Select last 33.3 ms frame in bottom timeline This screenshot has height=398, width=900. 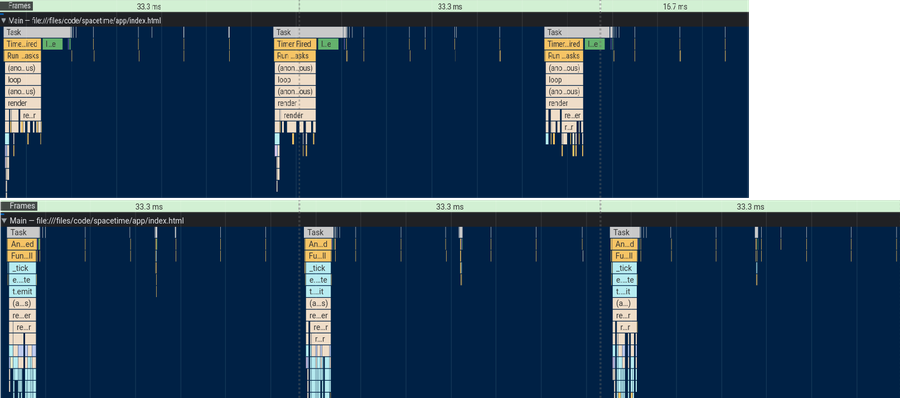pyautogui.click(x=750, y=206)
